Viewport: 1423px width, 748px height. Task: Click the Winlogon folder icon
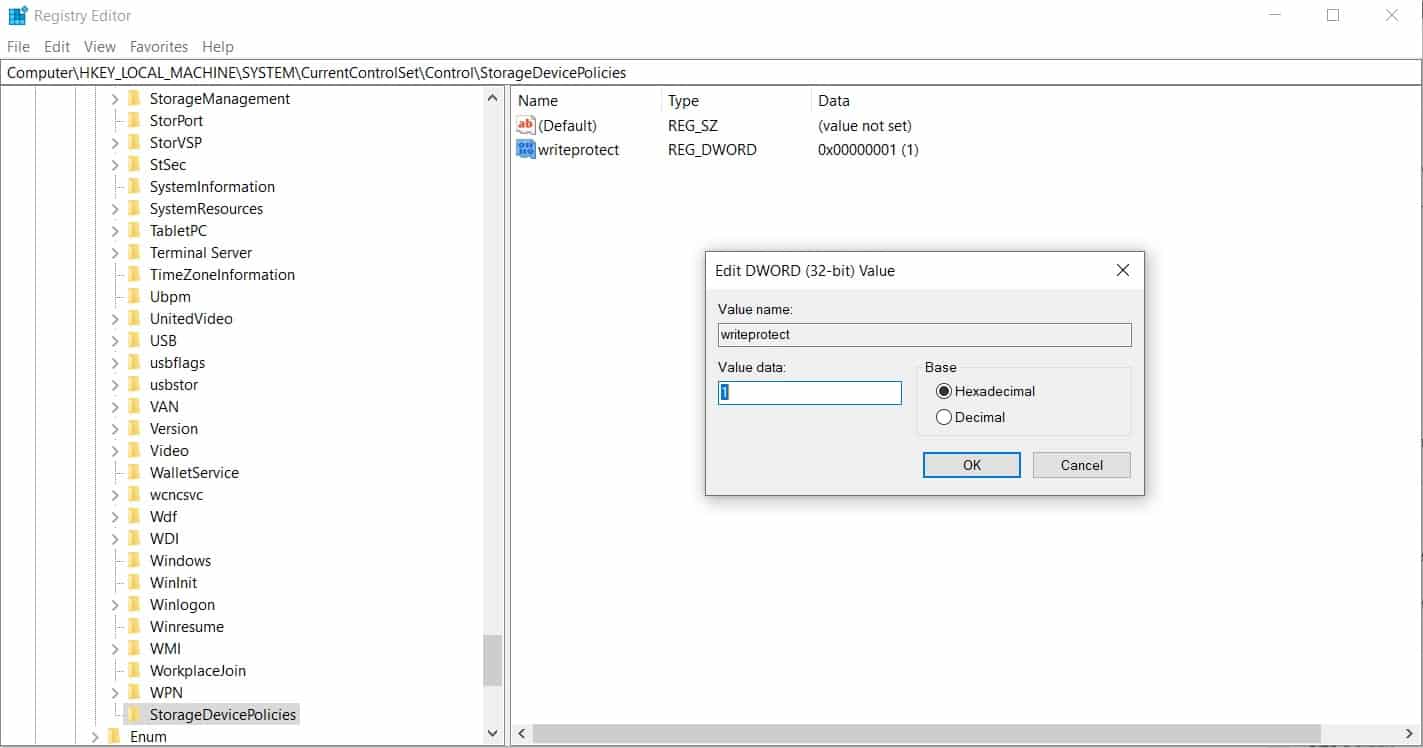click(x=134, y=604)
